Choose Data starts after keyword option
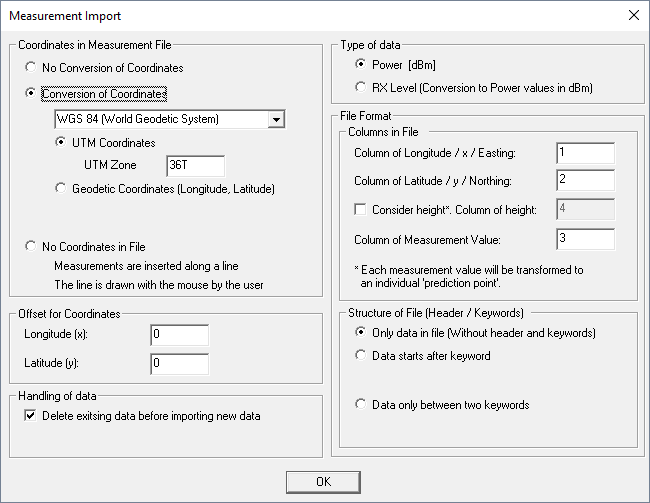Image resolution: width=650 pixels, height=503 pixels. 361,355
